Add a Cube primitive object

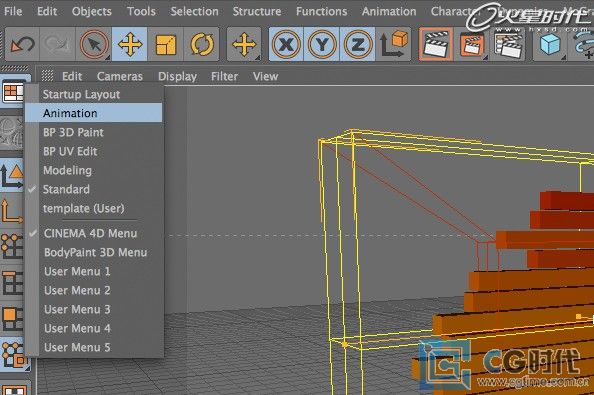point(550,44)
